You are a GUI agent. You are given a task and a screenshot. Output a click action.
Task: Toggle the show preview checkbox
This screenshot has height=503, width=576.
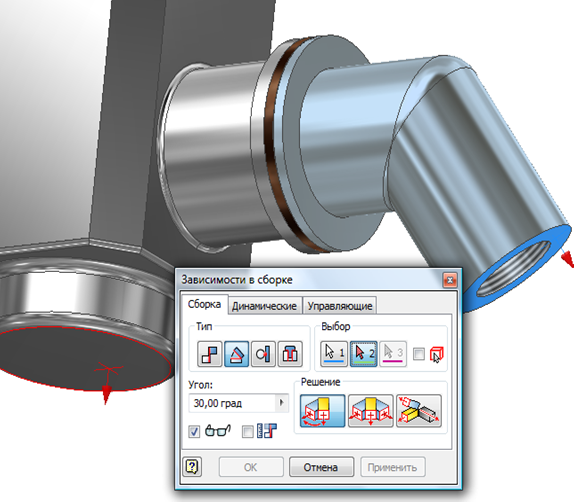(194, 431)
